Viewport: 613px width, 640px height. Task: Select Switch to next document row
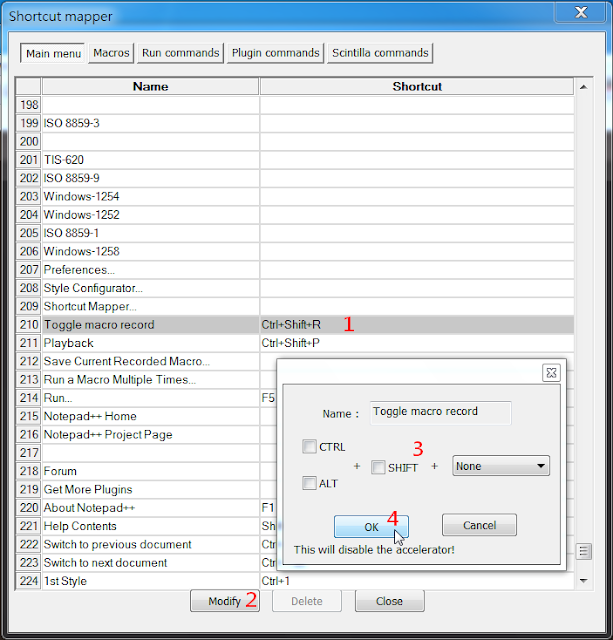(146, 563)
